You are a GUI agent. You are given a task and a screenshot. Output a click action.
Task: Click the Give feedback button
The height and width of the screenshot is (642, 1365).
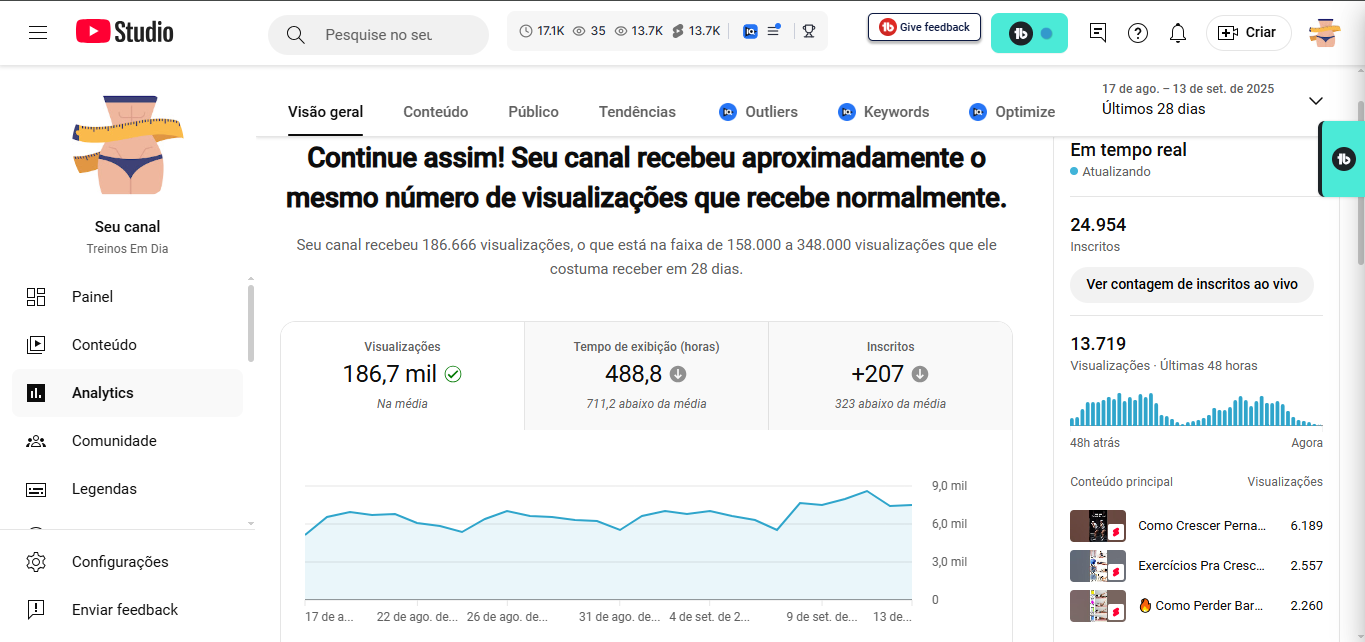tap(924, 27)
